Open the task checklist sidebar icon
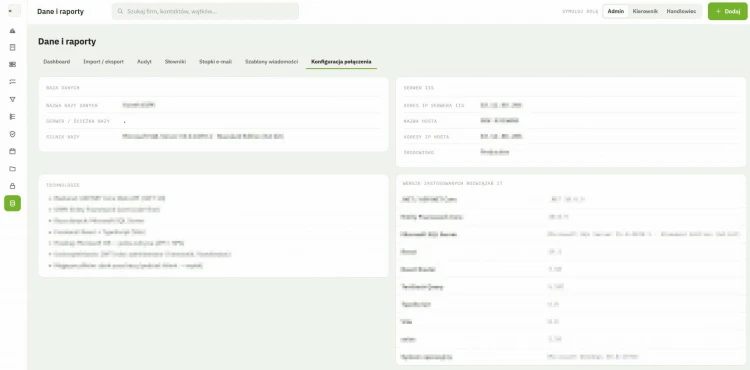 point(12,82)
